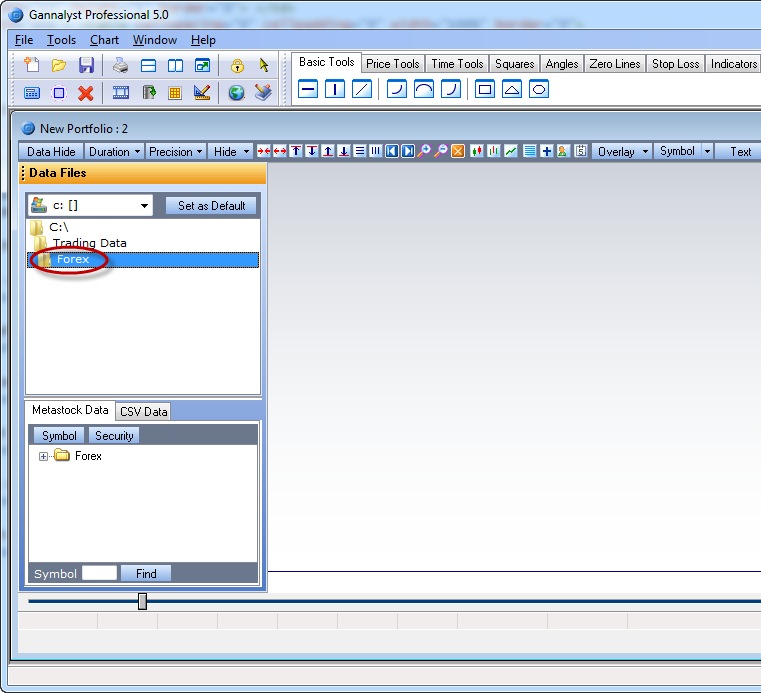This screenshot has height=693, width=761.
Task: Zoom in with the magnifier plus icon
Action: pos(425,151)
